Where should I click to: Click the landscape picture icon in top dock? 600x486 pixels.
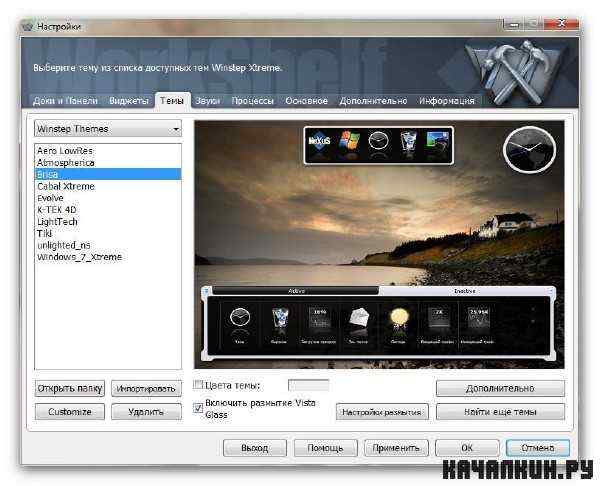[x=437, y=141]
